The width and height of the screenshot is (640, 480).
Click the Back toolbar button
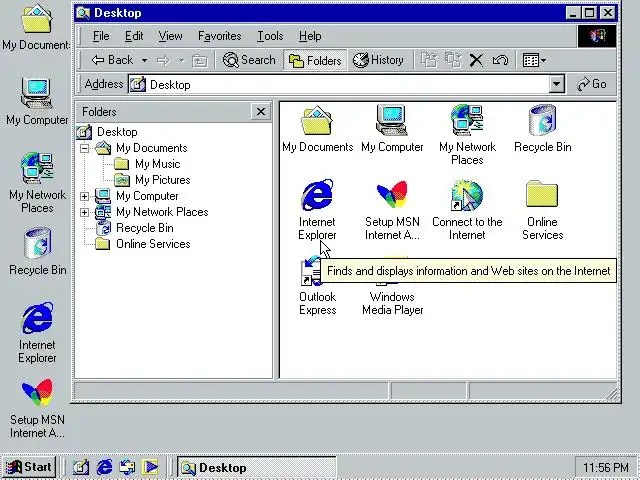112,60
